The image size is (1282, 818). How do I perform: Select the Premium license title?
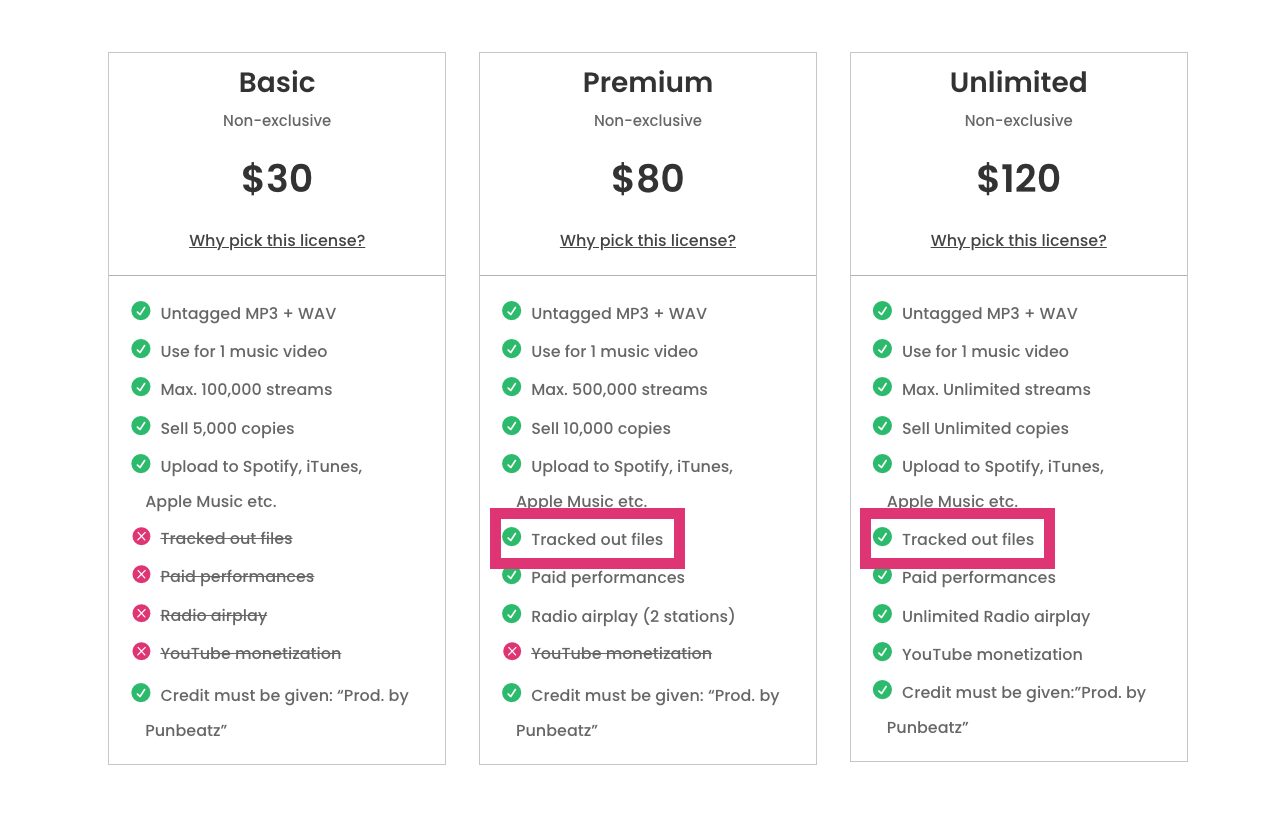tap(648, 82)
